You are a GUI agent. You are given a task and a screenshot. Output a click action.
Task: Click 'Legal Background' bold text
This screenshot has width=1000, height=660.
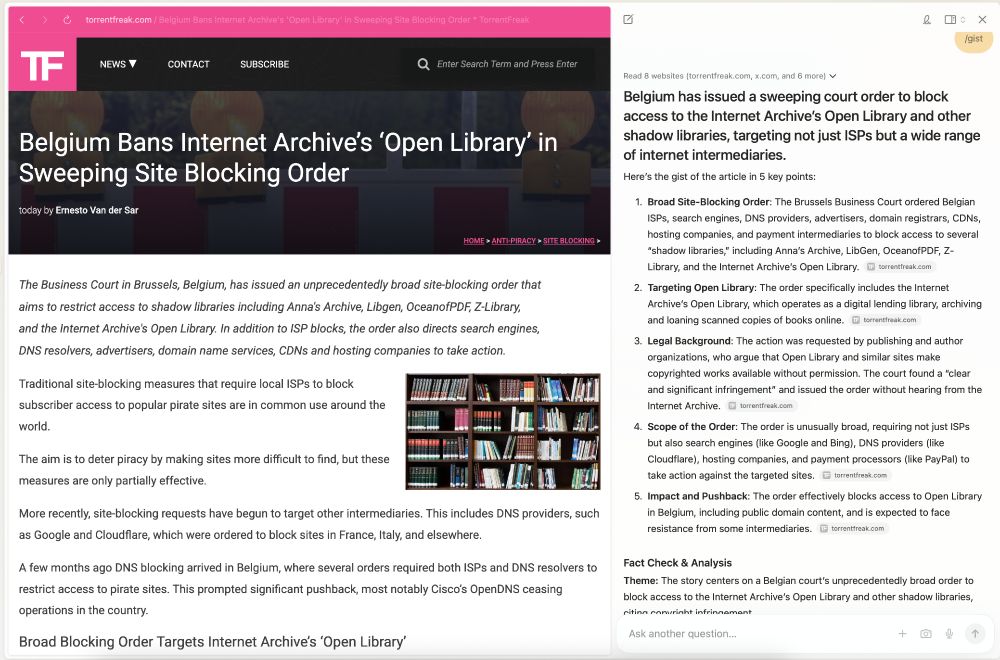[689, 341]
